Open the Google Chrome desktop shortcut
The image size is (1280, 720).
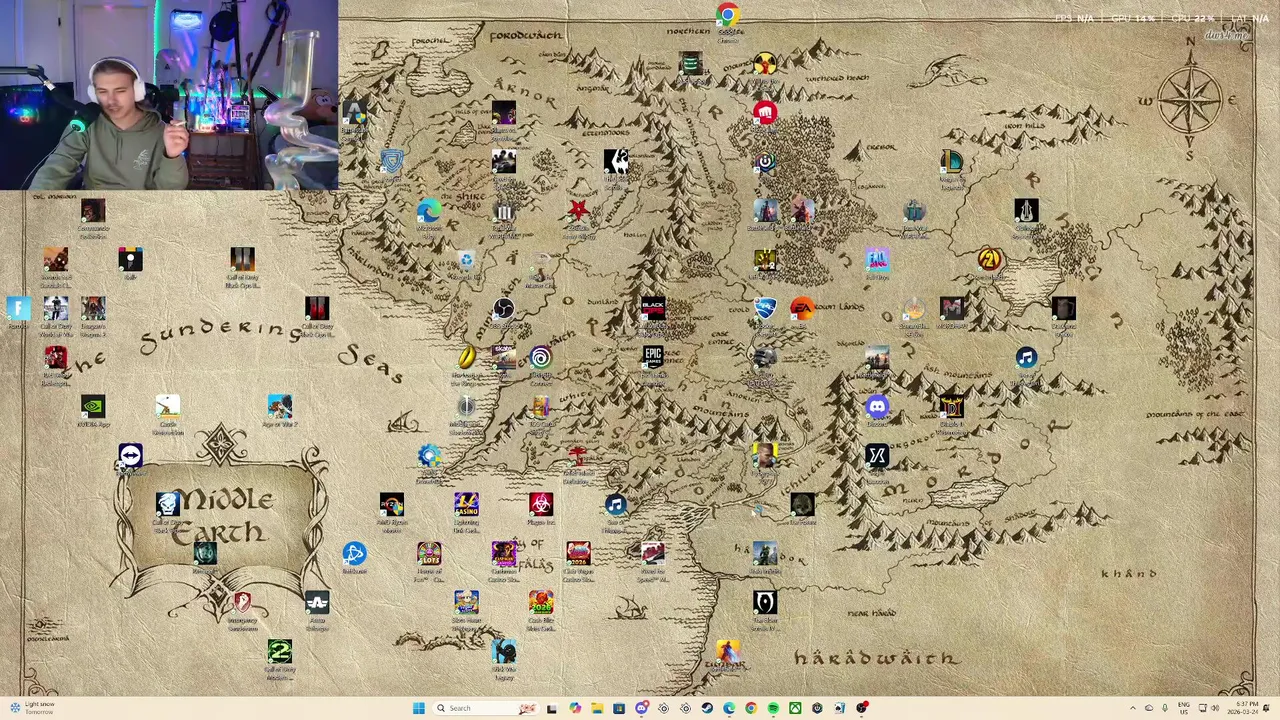coord(728,15)
